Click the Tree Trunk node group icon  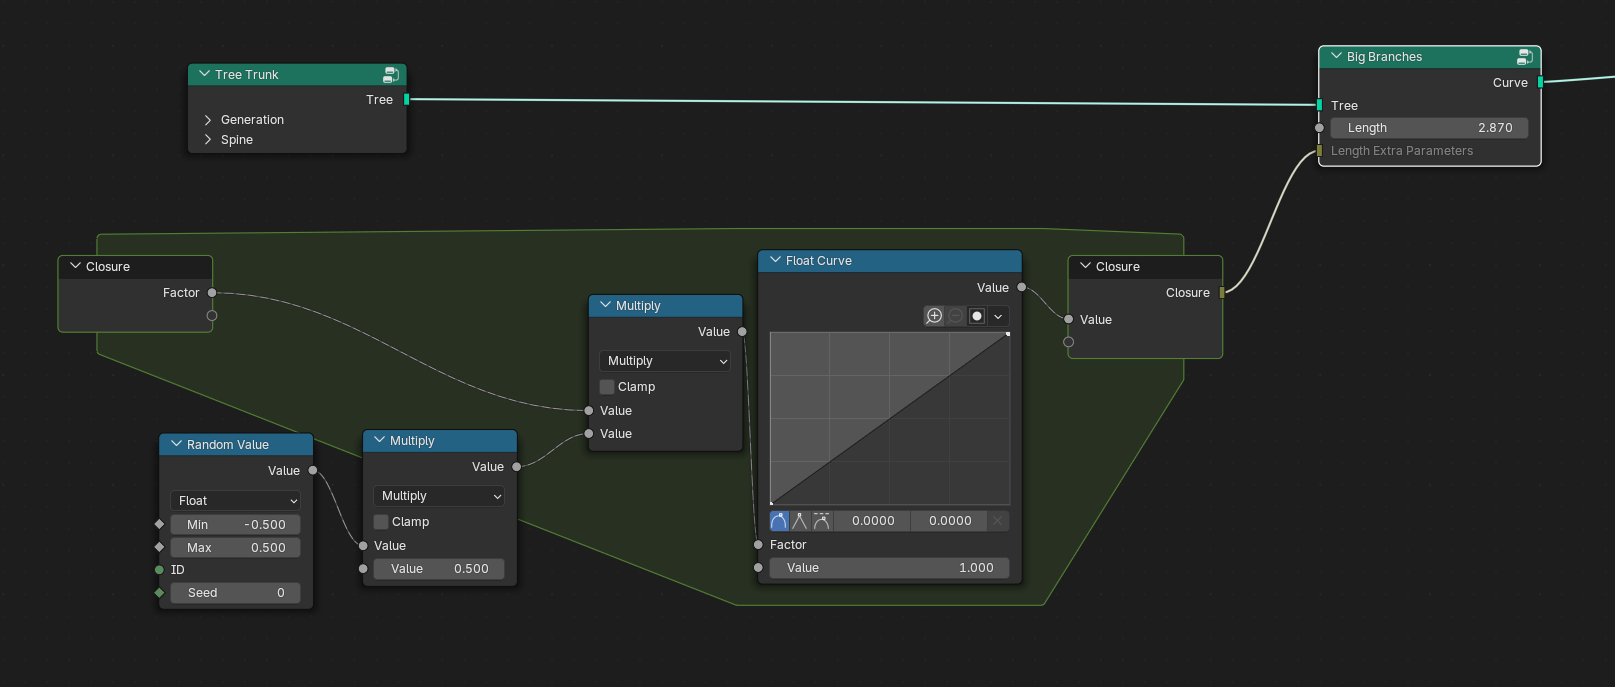click(391, 75)
